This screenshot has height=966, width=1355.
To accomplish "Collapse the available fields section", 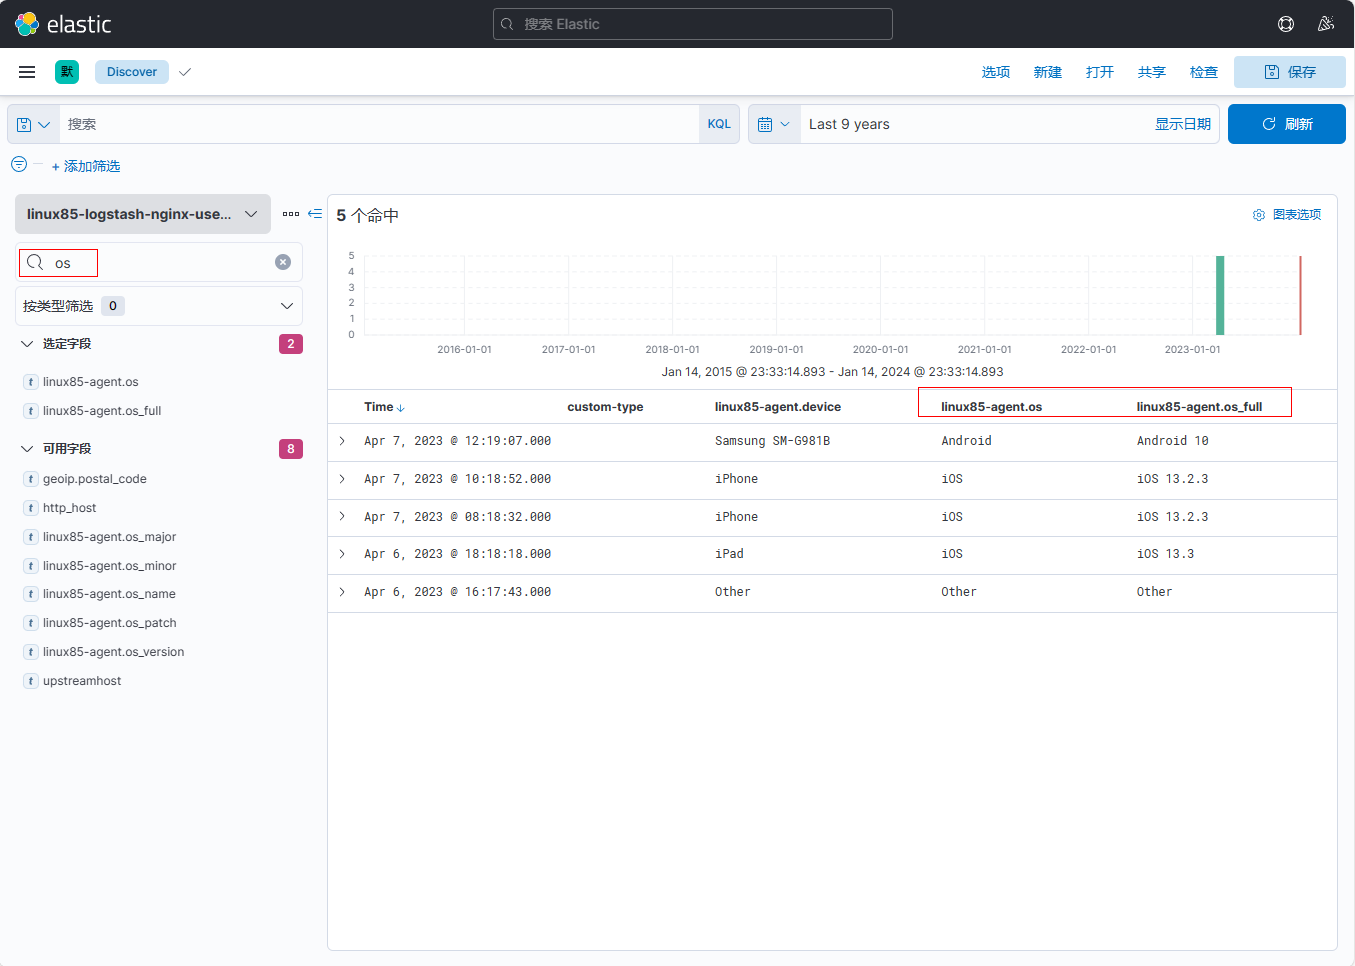I will tap(27, 449).
